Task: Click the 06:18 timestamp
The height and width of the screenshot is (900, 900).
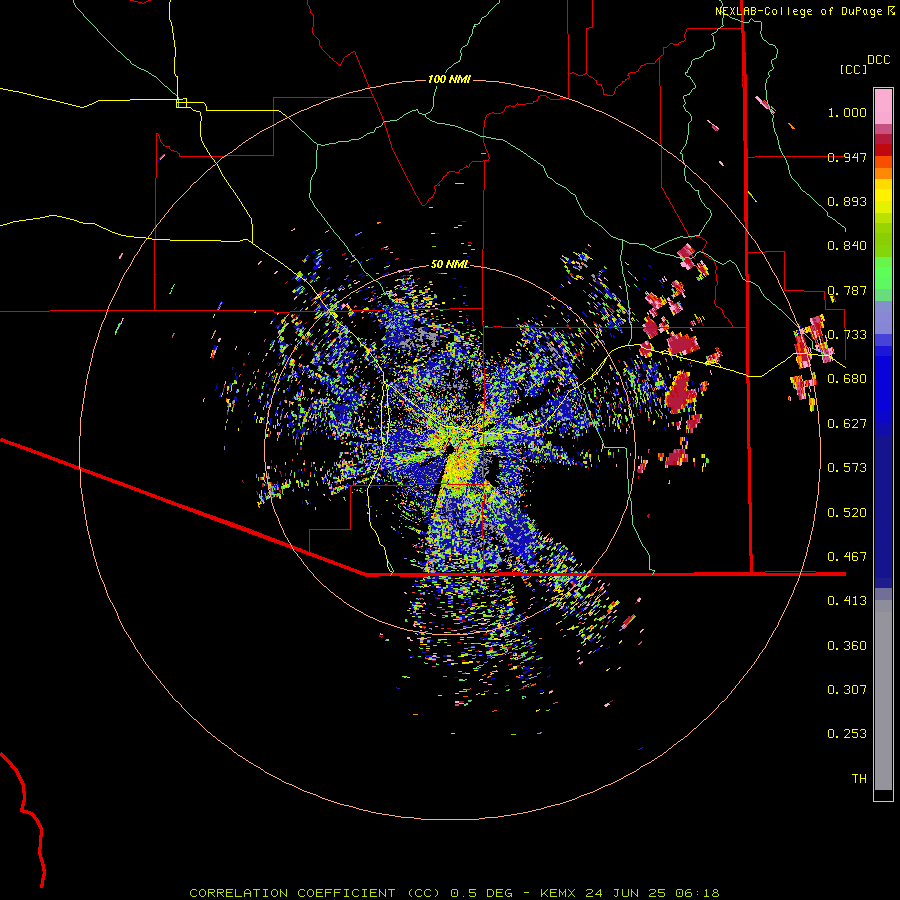Action: click(x=695, y=893)
